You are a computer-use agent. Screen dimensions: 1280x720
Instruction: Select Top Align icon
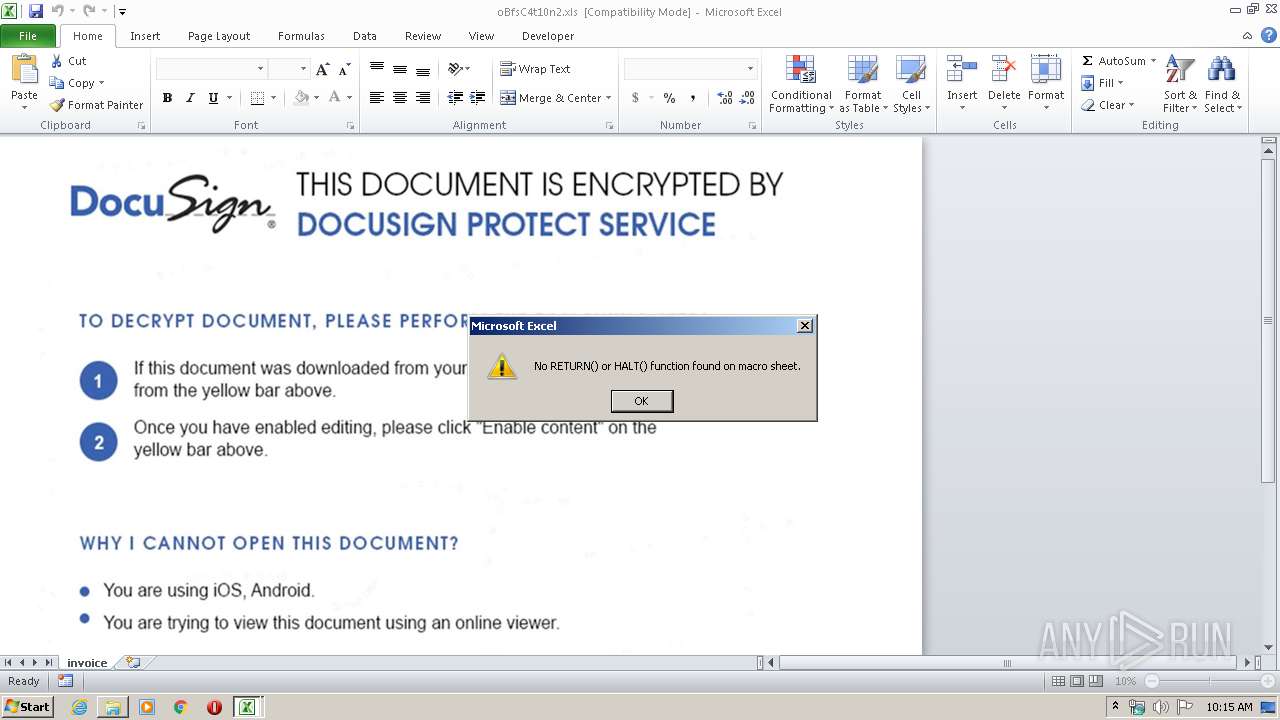[x=377, y=69]
